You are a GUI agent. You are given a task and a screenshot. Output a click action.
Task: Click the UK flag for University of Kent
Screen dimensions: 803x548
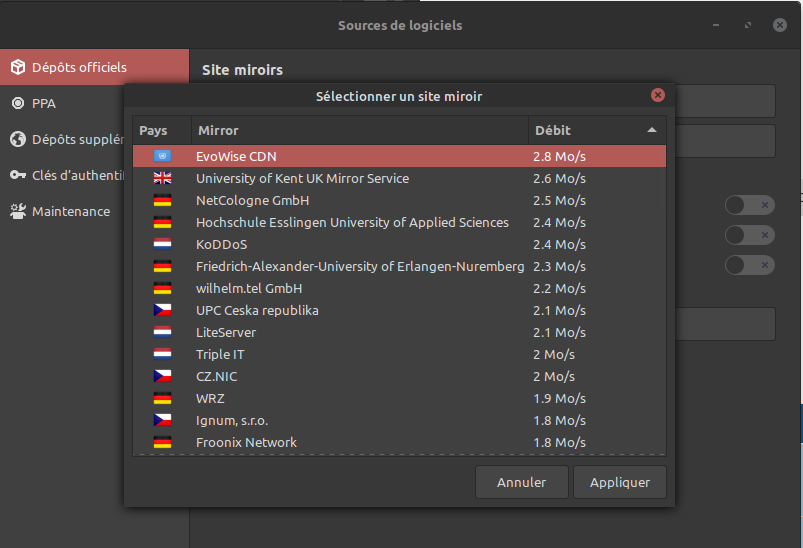click(162, 178)
